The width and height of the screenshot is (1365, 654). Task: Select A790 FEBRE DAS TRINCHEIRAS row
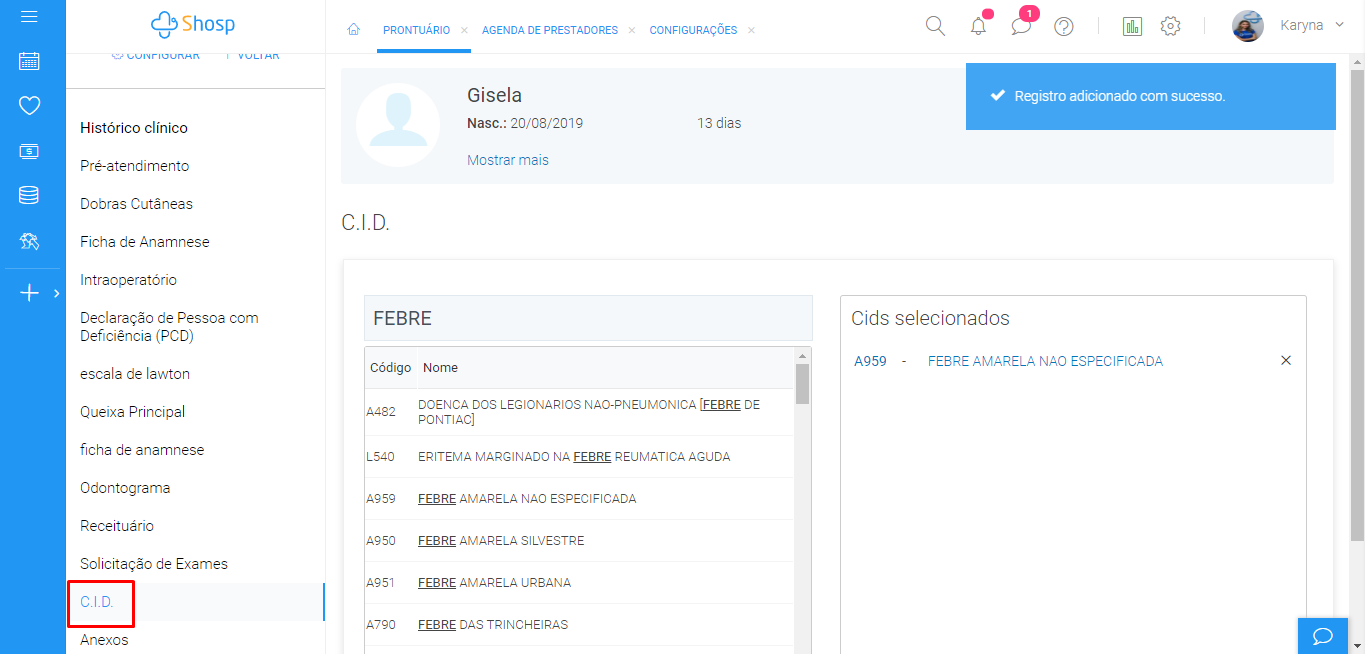pyautogui.click(x=579, y=625)
